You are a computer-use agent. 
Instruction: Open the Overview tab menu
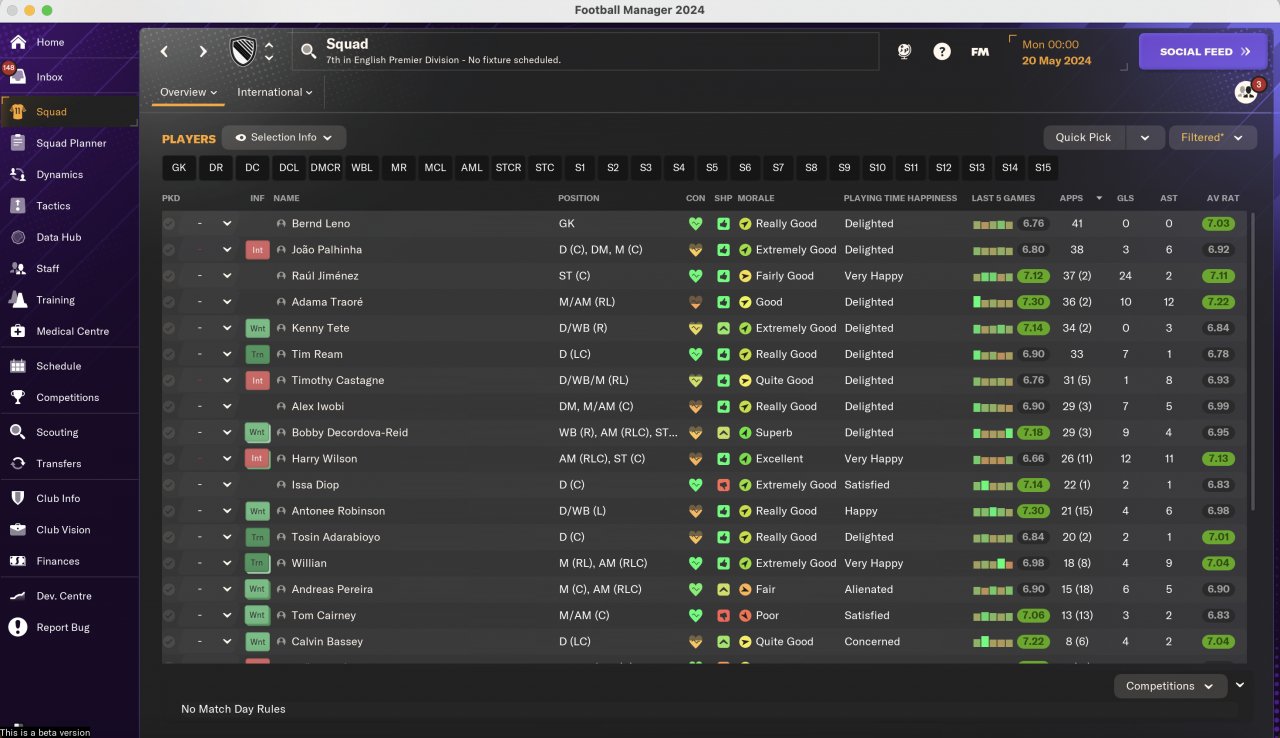189,92
